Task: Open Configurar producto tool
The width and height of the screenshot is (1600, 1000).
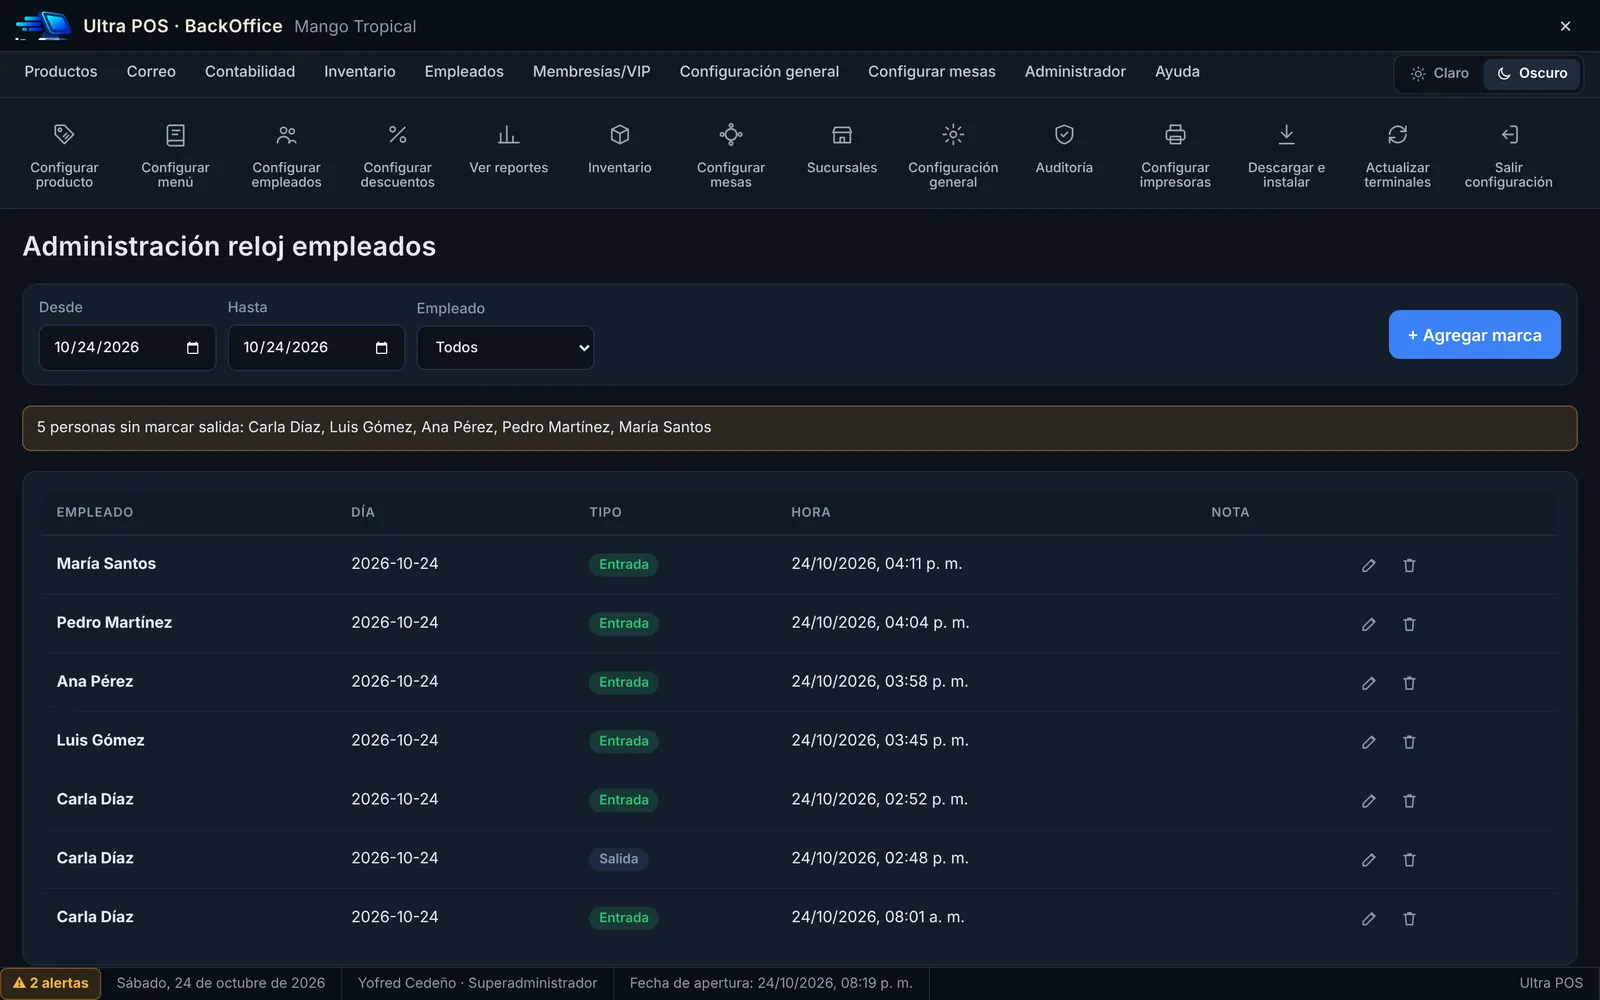Action: pos(64,154)
